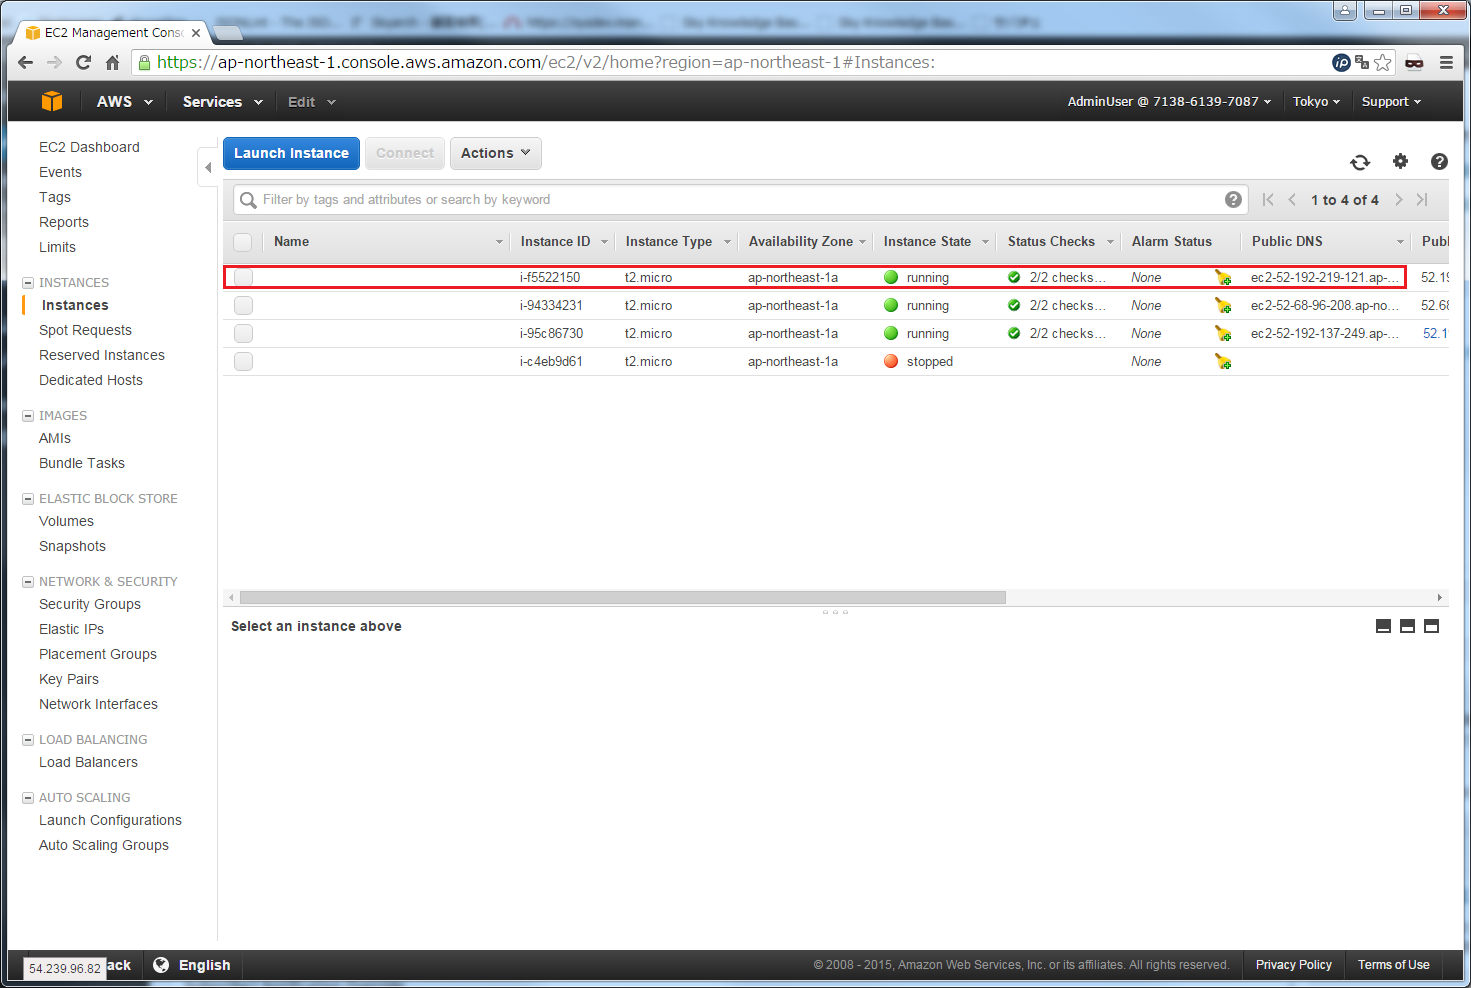Screen dimensions: 1471x988
Task: Open EC2 Dashboard in sidebar
Action: click(x=89, y=147)
